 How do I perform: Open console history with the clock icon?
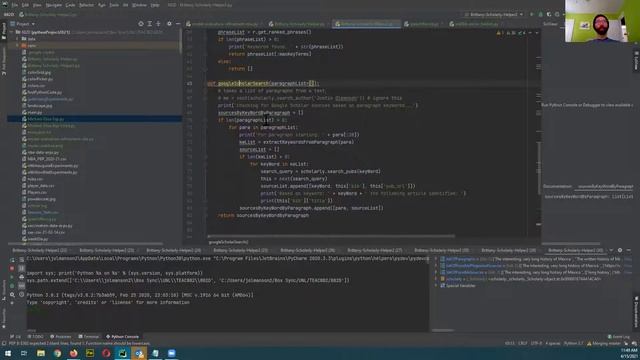point(21,294)
